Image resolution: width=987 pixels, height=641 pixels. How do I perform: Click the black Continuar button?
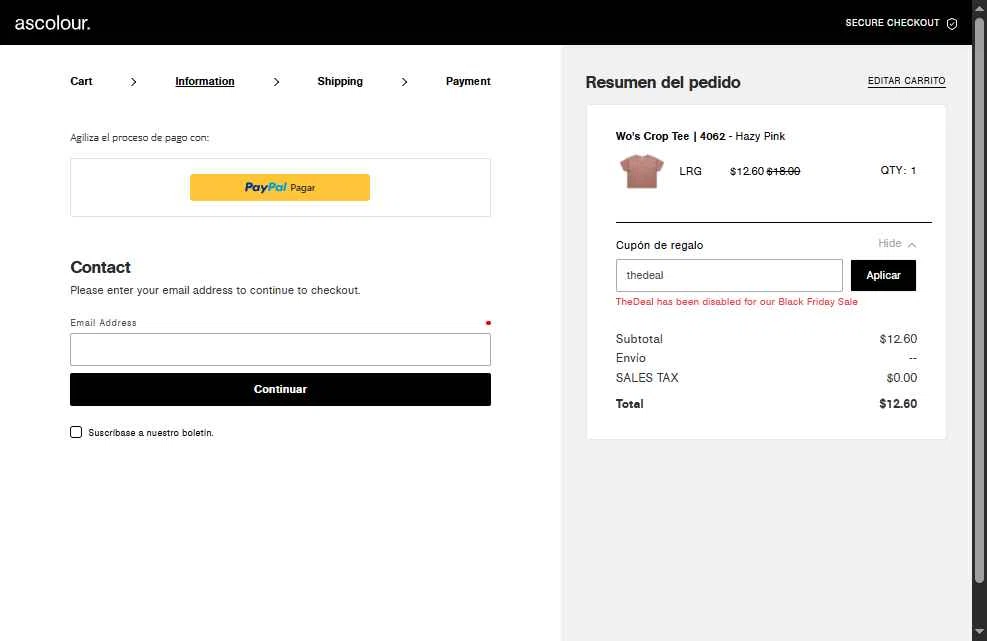click(x=280, y=389)
